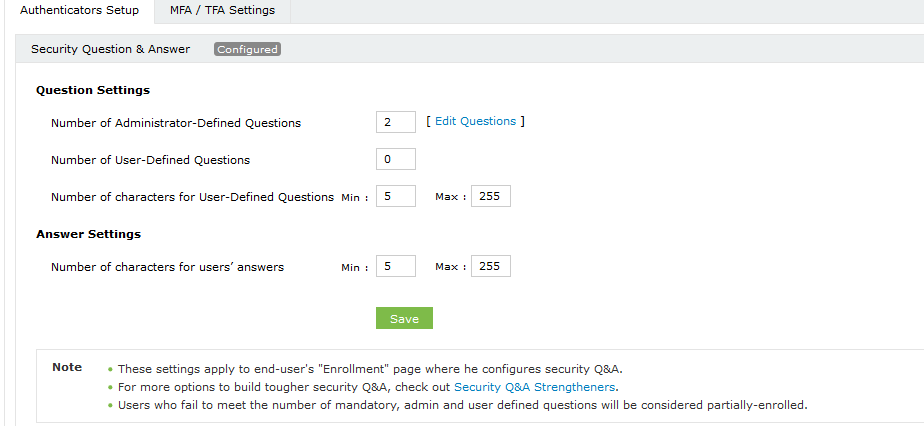
Task: Select Max field for users' answers characters
Action: 491,266
